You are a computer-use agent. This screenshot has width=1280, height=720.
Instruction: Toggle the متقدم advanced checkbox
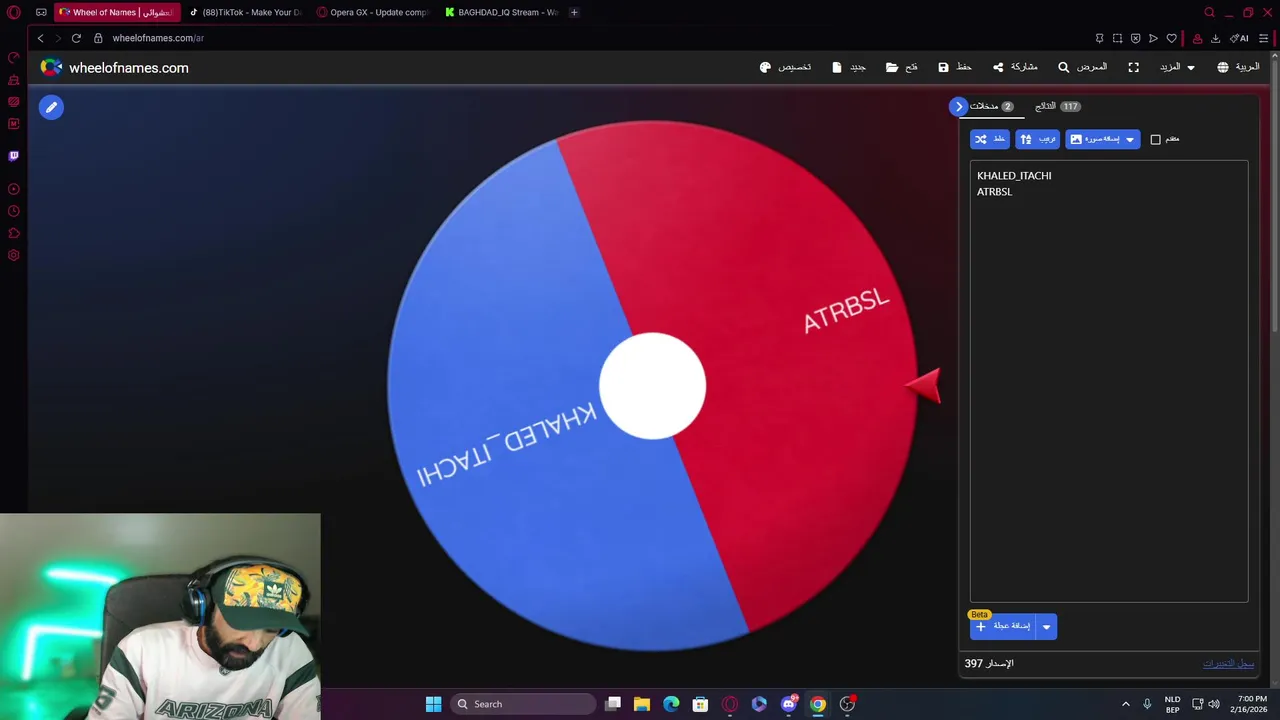1155,139
